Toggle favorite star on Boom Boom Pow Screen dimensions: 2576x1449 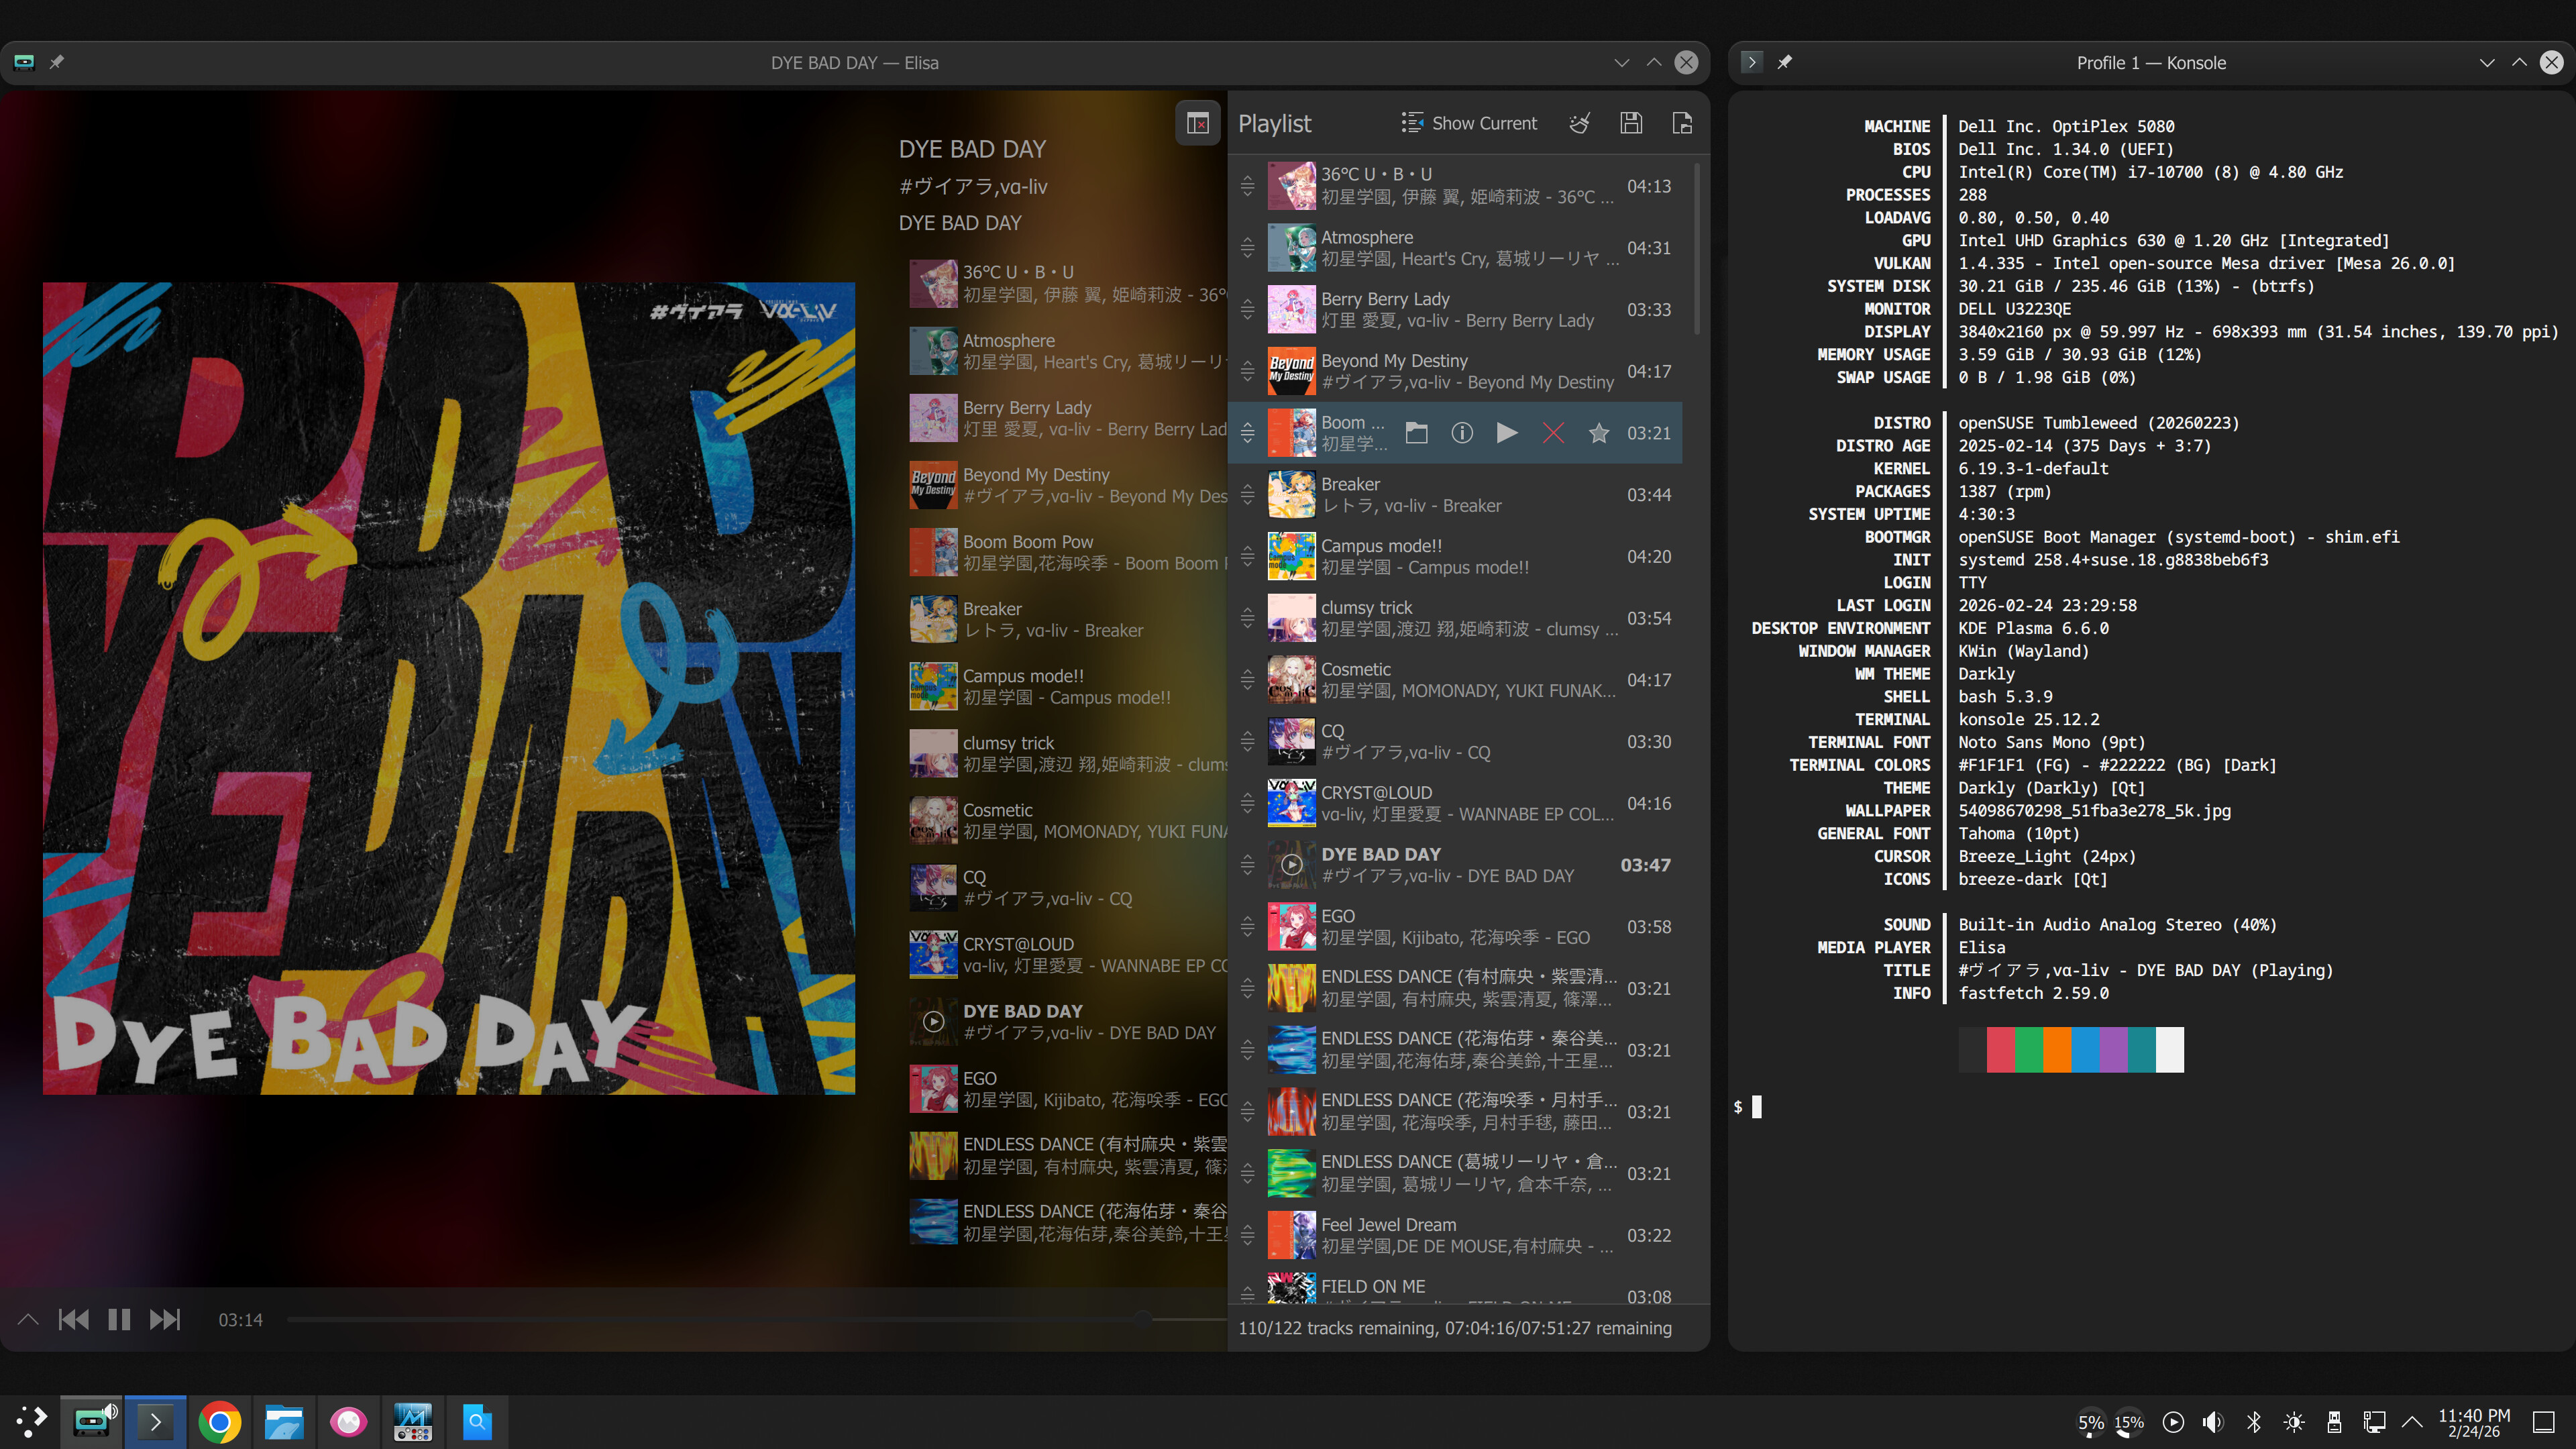pyautogui.click(x=1599, y=433)
